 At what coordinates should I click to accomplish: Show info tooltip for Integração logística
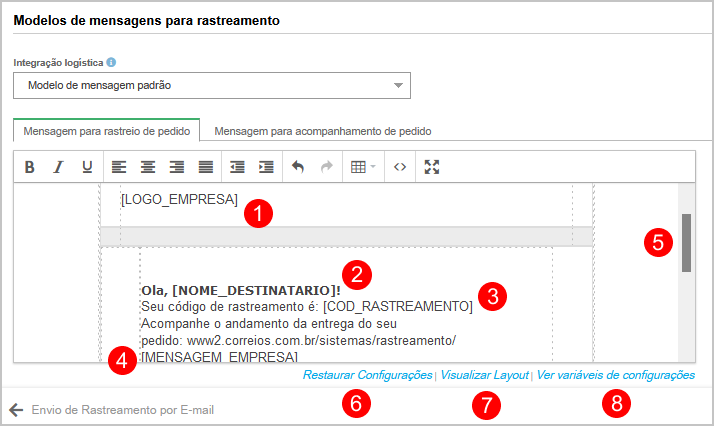111,62
